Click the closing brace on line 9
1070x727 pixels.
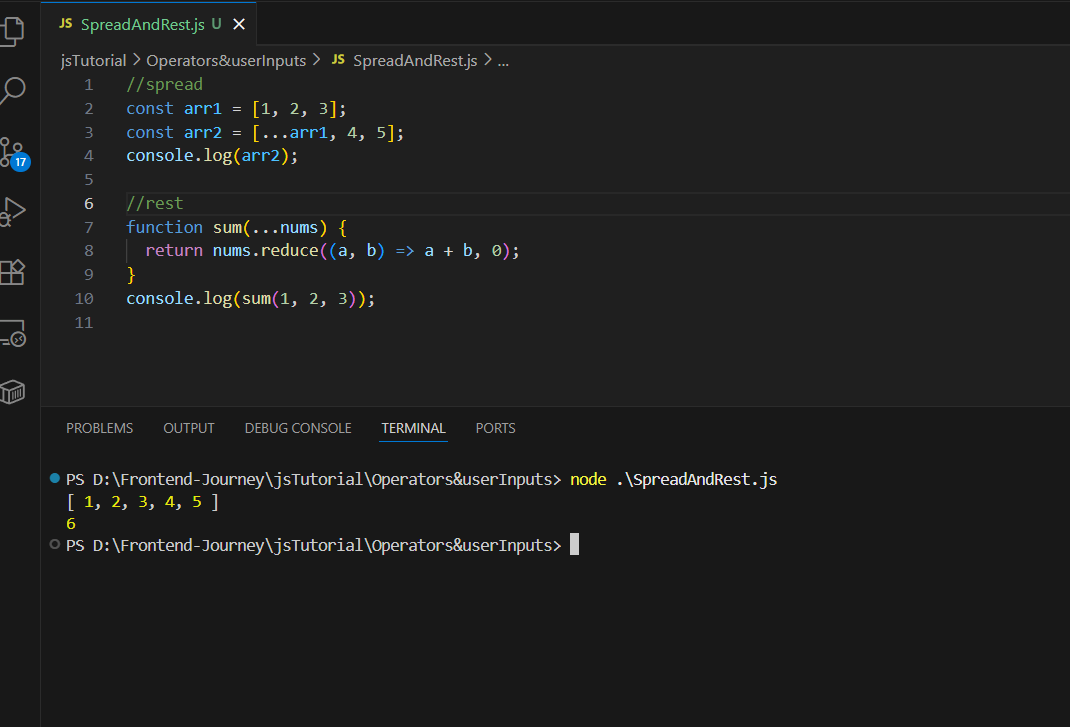pos(131,275)
